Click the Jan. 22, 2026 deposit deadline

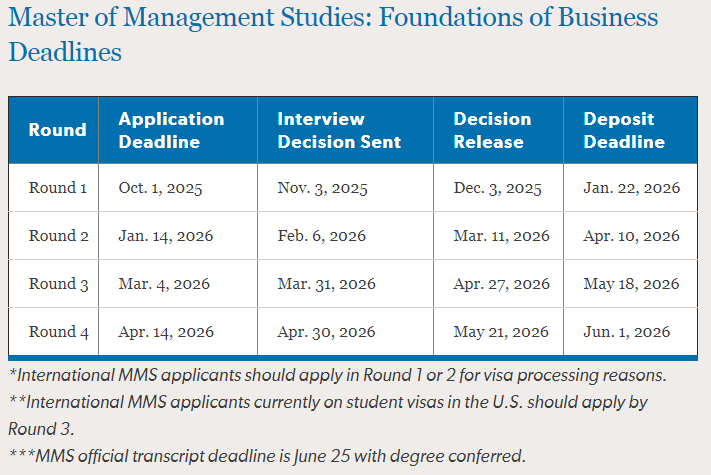tap(632, 188)
